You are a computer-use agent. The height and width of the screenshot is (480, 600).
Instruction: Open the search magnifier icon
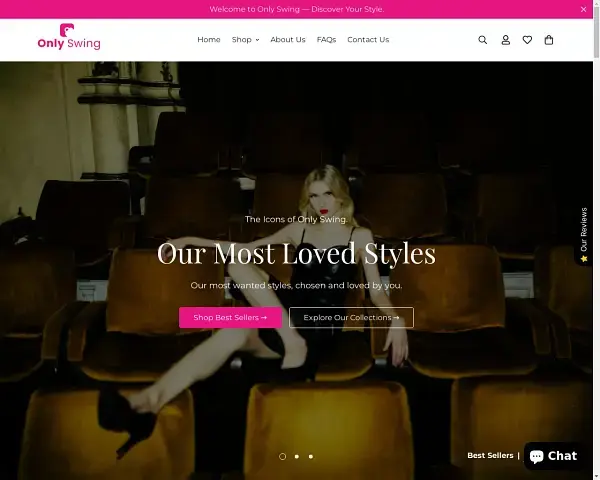483,40
